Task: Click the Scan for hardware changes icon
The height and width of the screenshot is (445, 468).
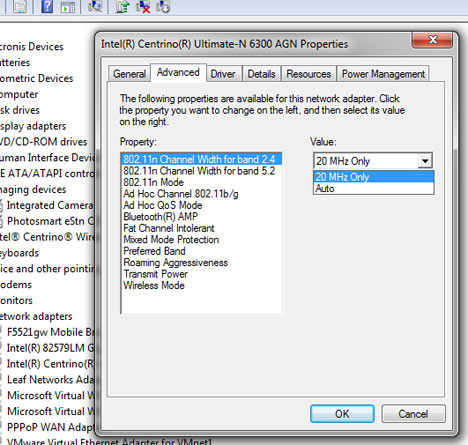Action: pyautogui.click(x=95, y=6)
